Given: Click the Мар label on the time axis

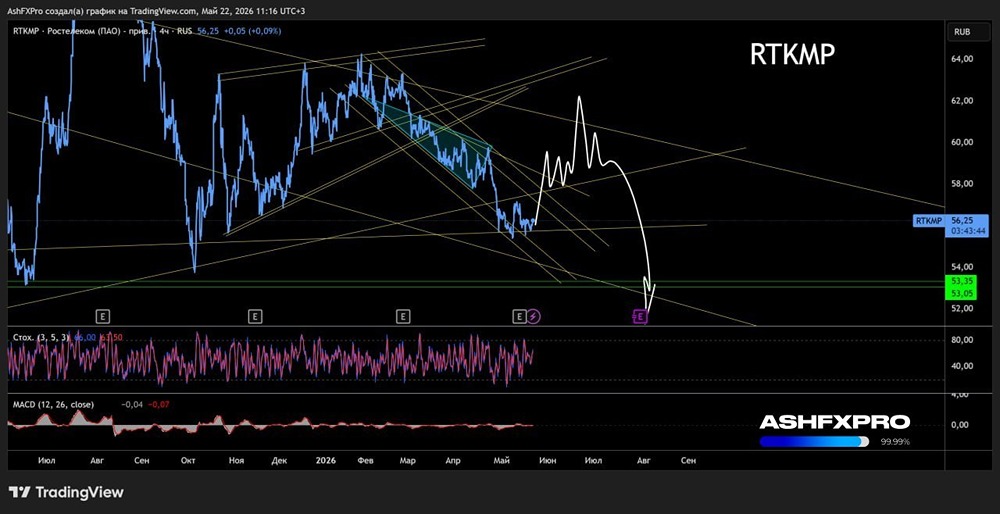Looking at the screenshot, I should (x=407, y=460).
